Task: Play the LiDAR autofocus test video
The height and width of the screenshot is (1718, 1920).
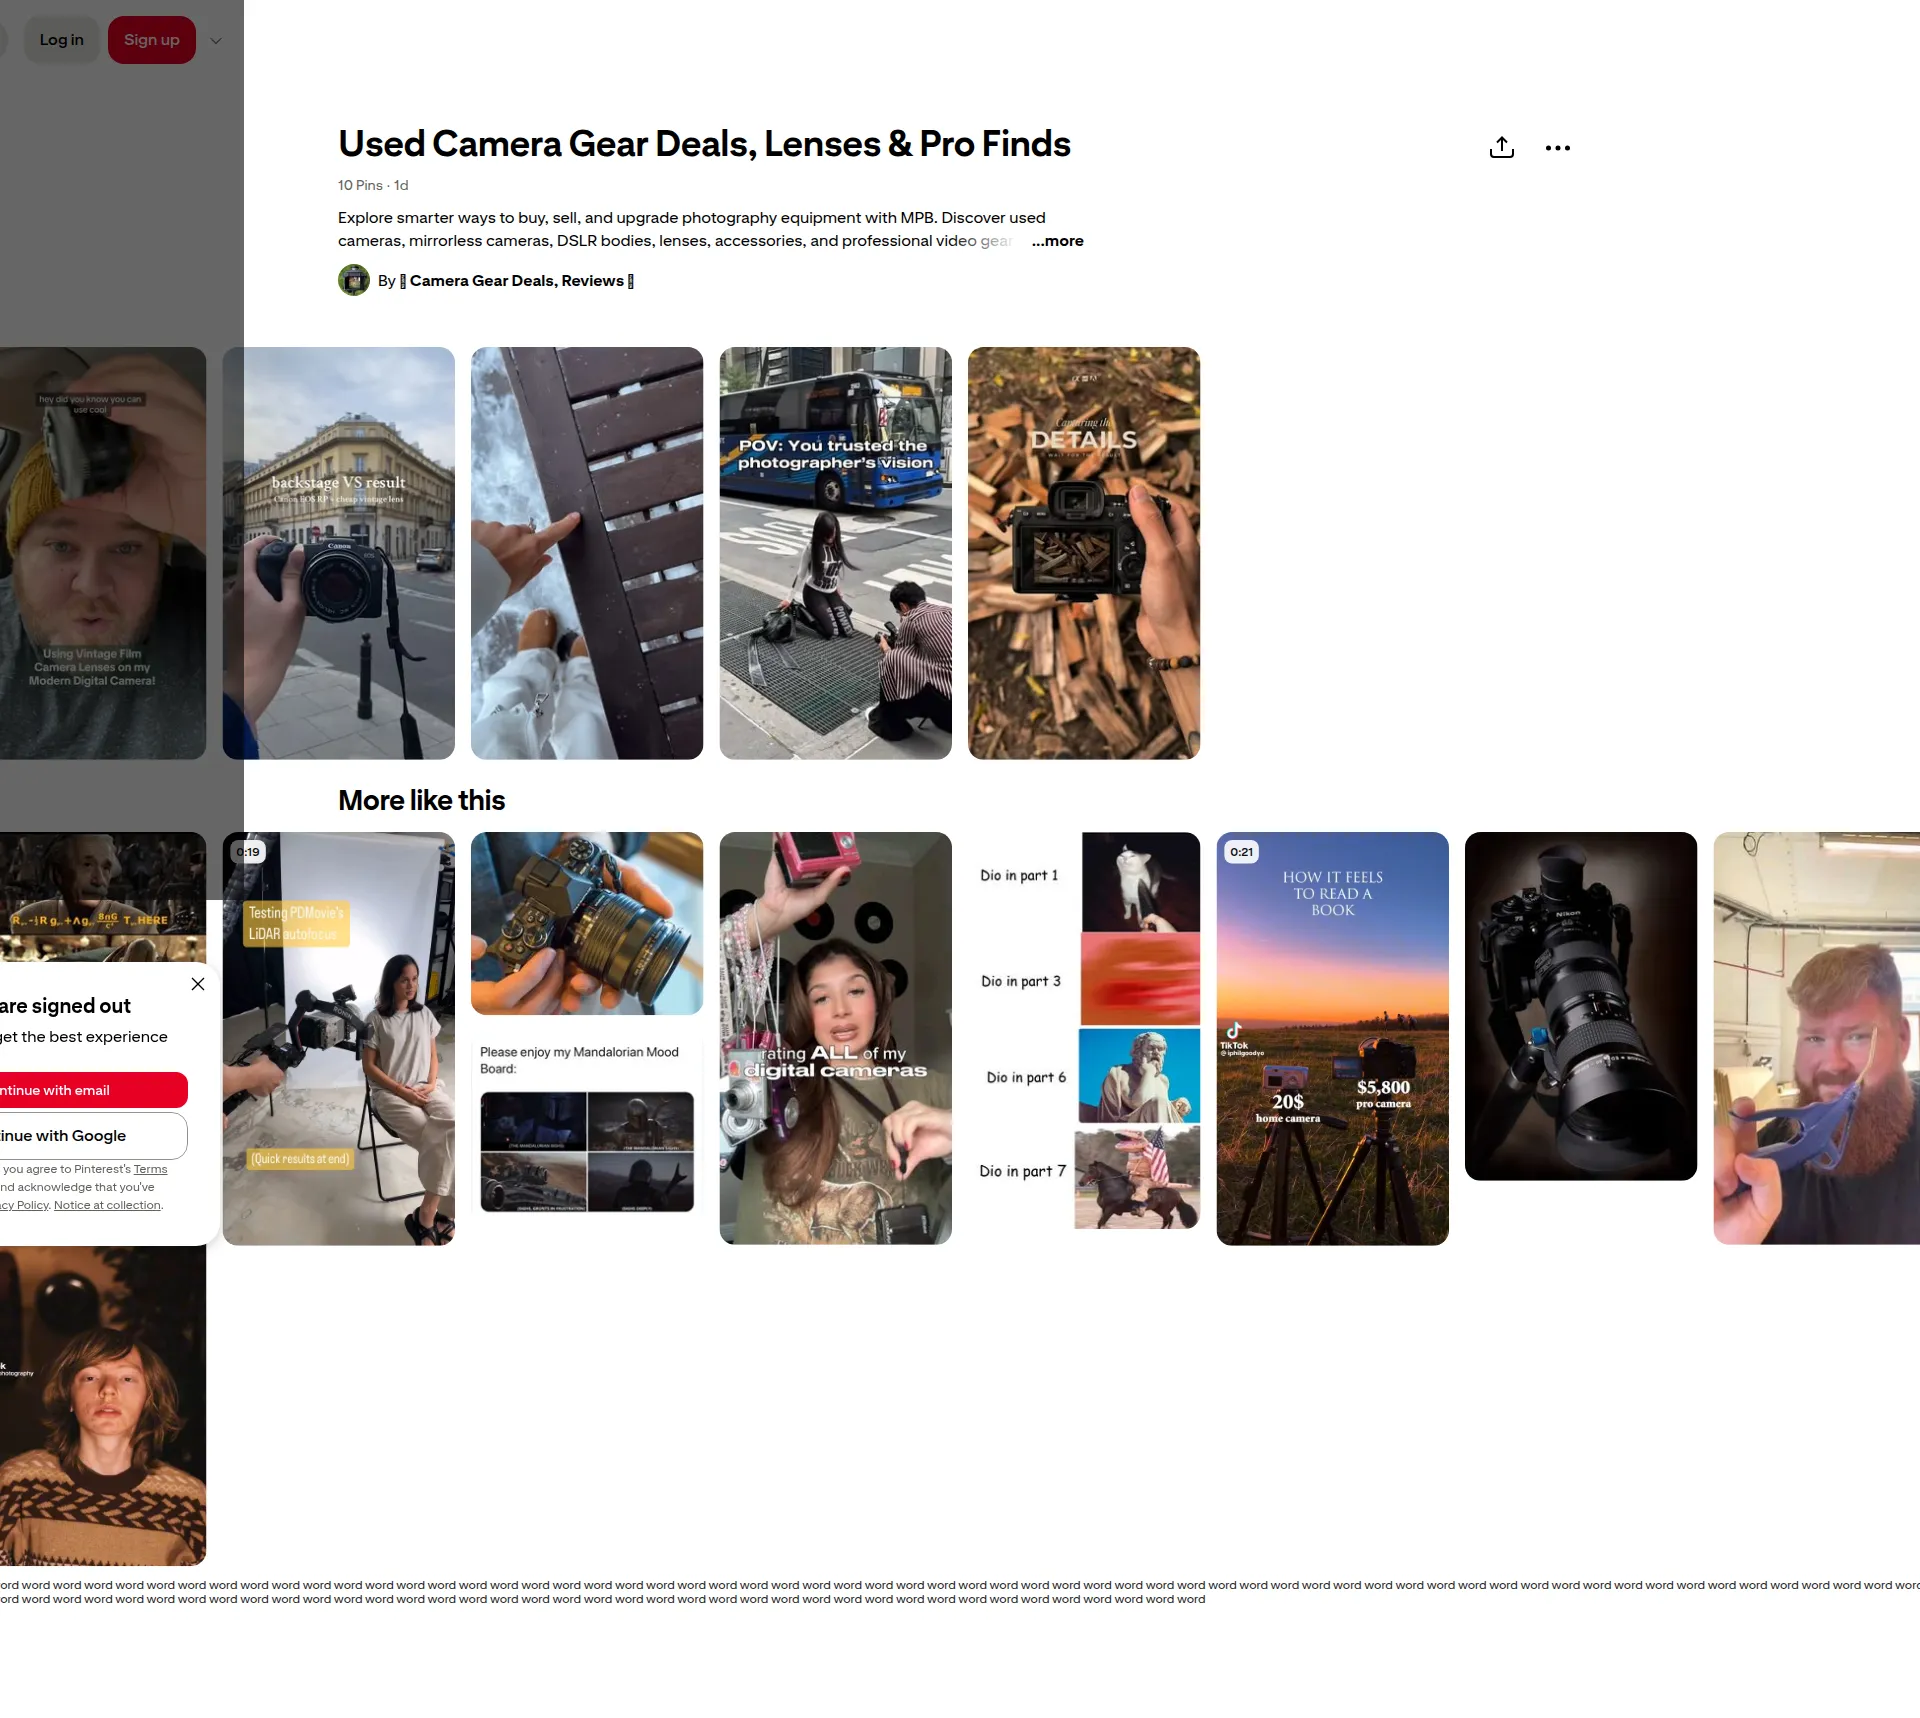Action: tap(339, 1038)
